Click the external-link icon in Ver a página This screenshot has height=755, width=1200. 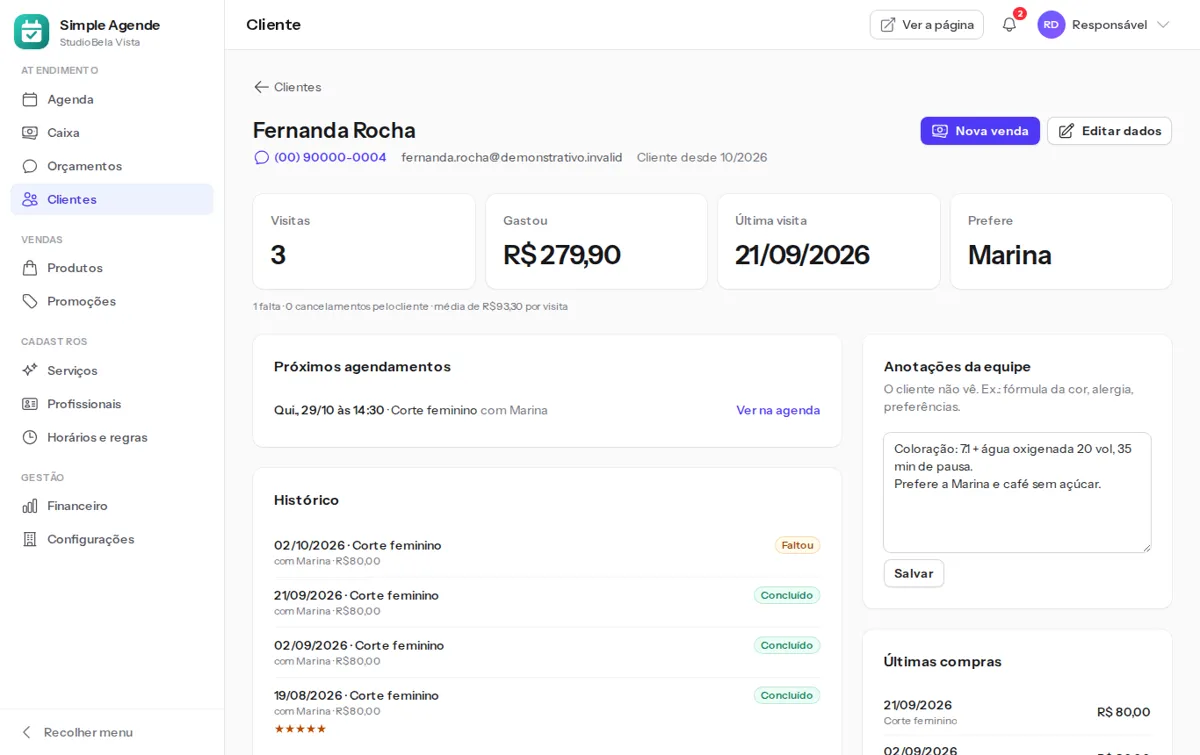point(888,25)
